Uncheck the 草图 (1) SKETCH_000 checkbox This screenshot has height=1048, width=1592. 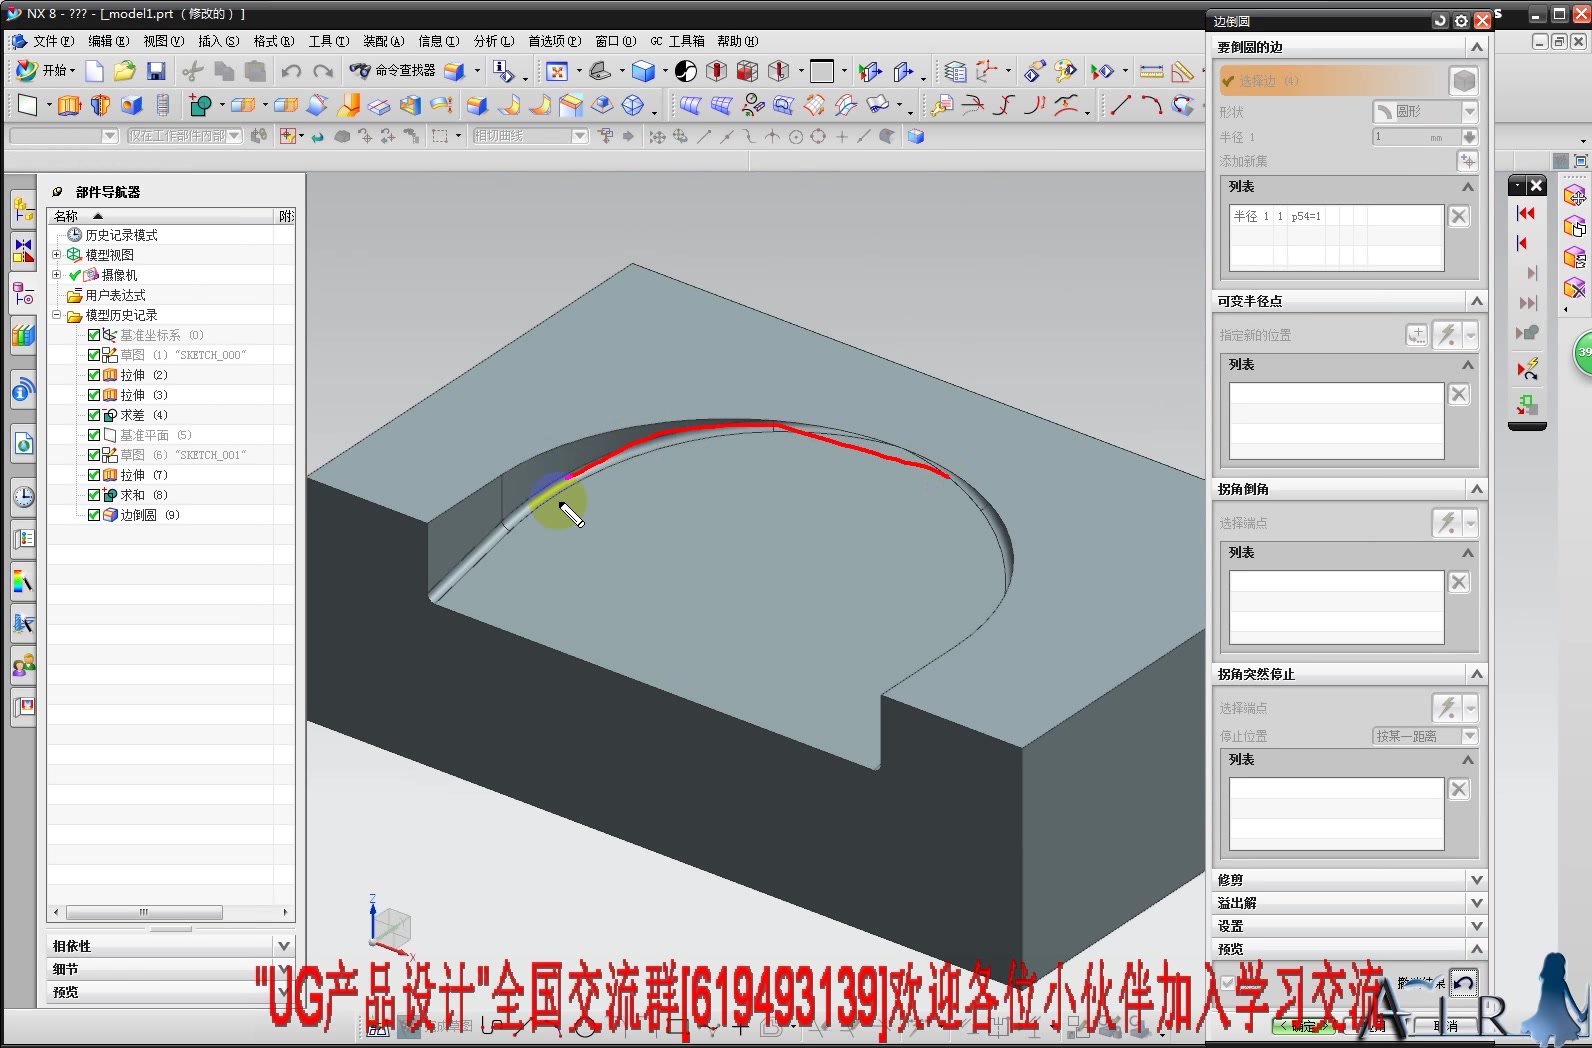[x=94, y=355]
